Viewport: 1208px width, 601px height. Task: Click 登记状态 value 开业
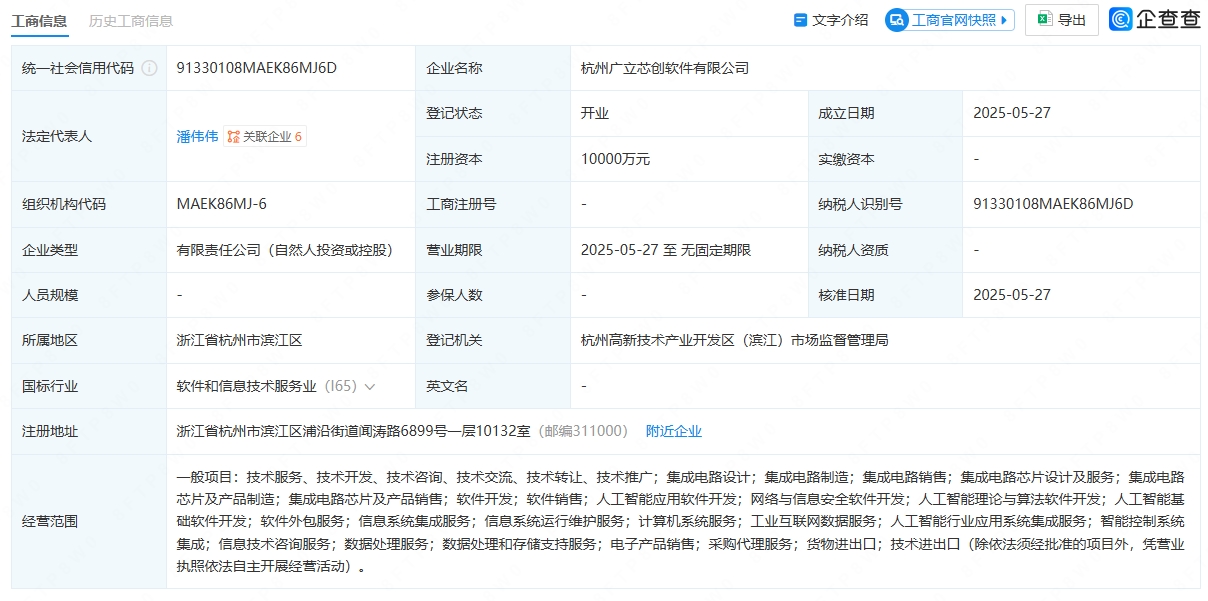tap(595, 113)
